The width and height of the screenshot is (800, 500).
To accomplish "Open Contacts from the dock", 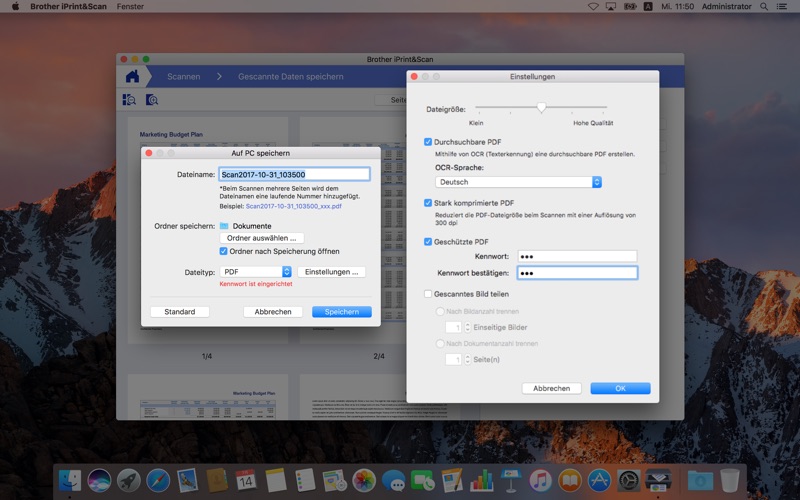I will (x=217, y=480).
